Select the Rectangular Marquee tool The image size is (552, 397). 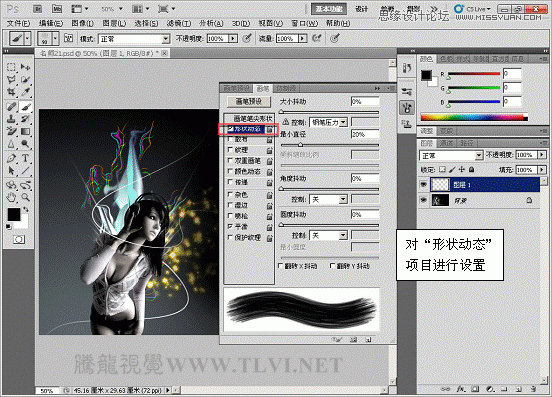(11, 67)
